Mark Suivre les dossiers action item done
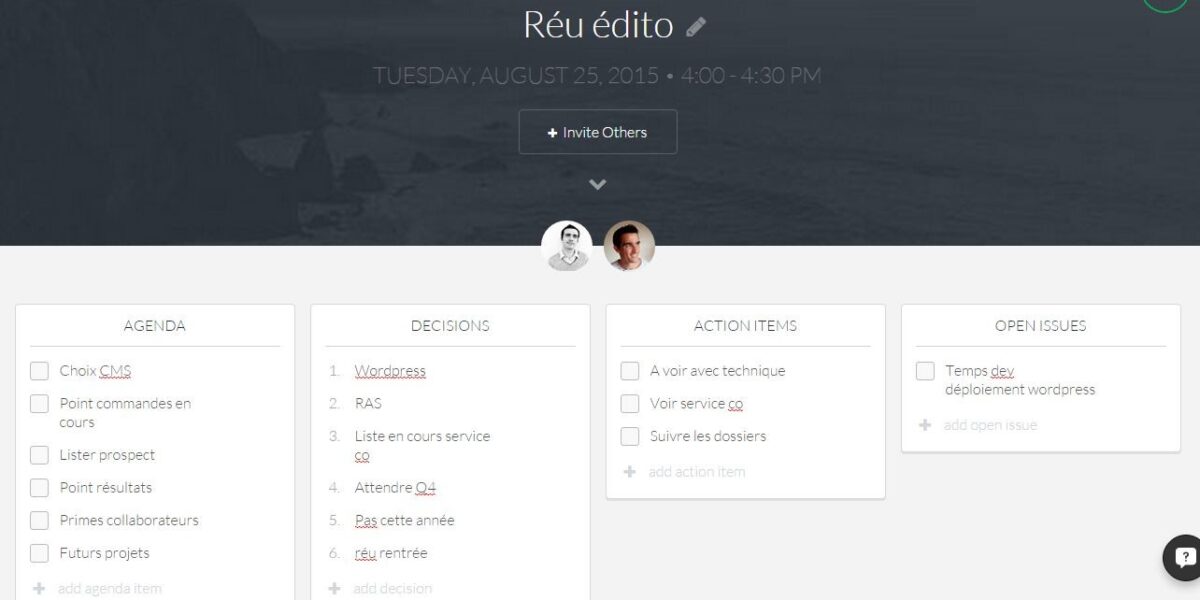Viewport: 1200px width, 600px height. click(630, 437)
